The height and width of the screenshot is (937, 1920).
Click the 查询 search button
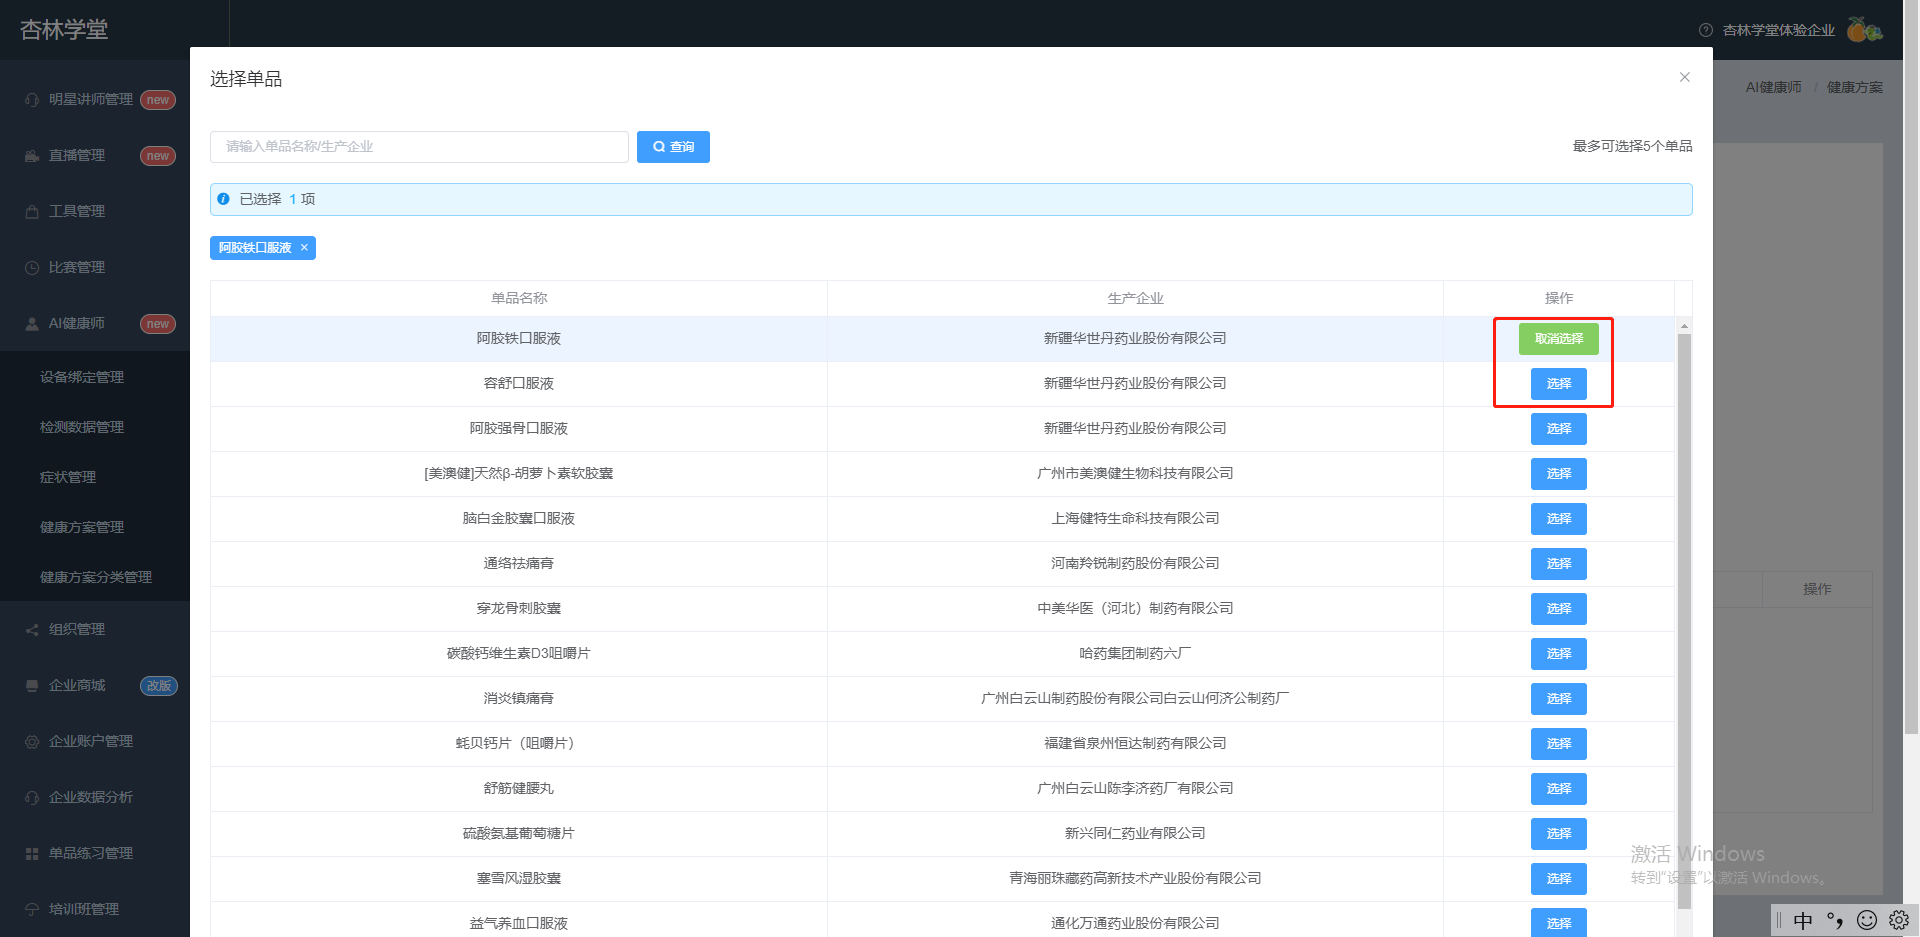tap(673, 147)
